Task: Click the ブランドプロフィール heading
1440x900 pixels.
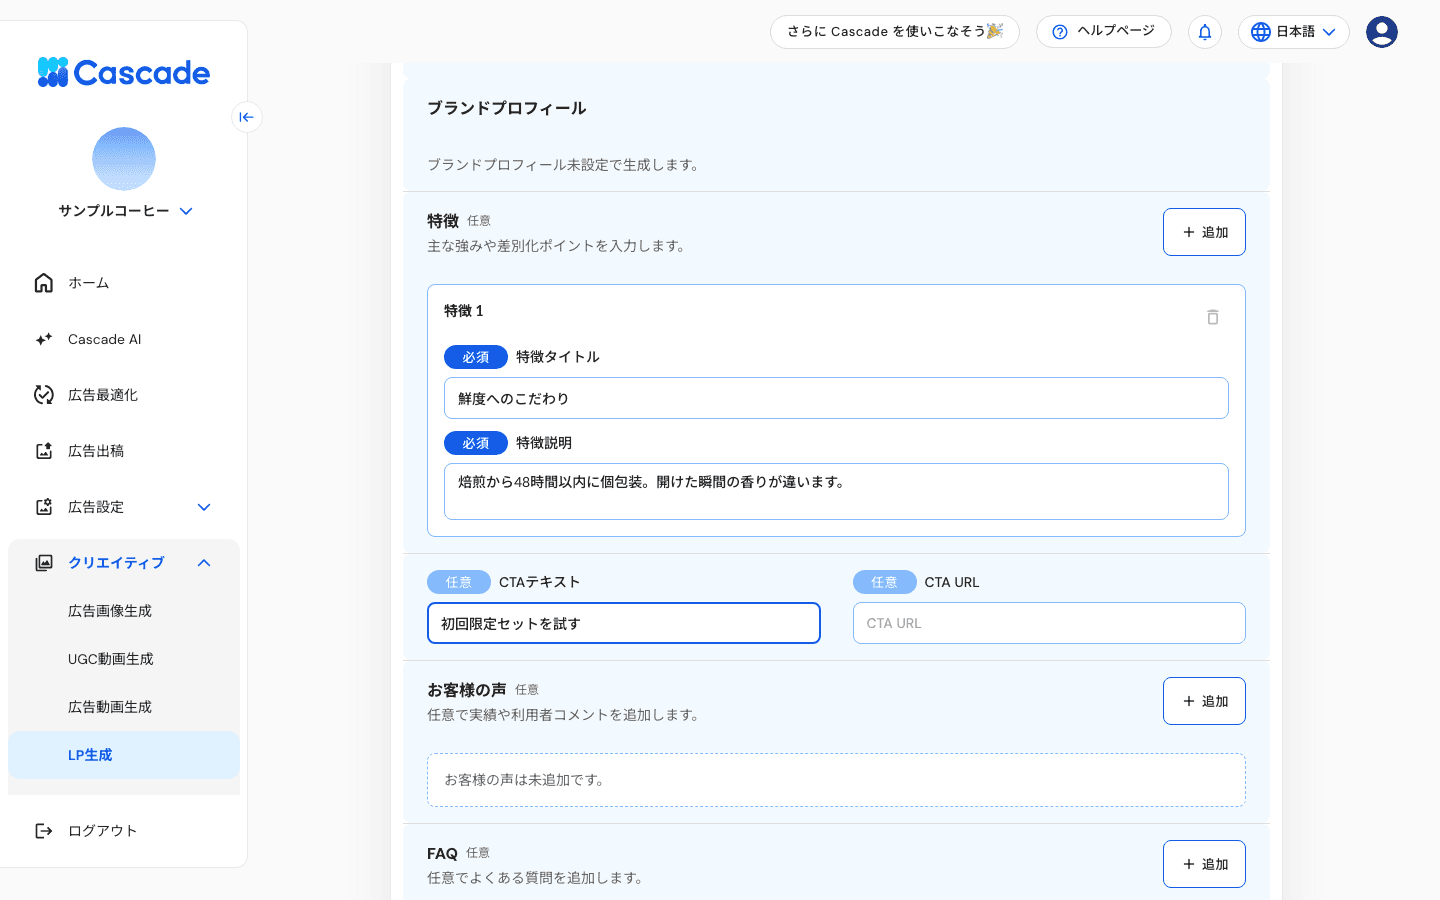Action: point(507,108)
